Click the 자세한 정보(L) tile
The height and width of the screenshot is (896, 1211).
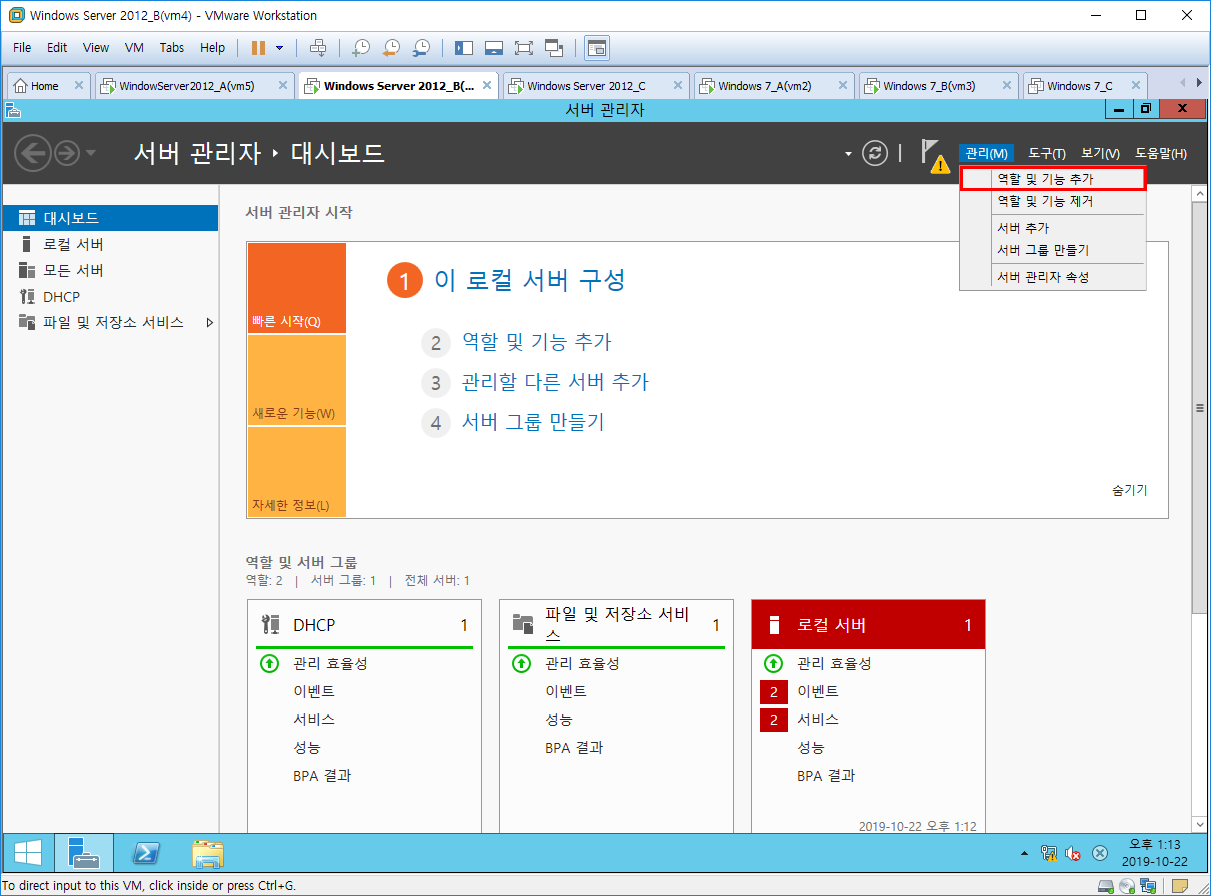coord(296,472)
